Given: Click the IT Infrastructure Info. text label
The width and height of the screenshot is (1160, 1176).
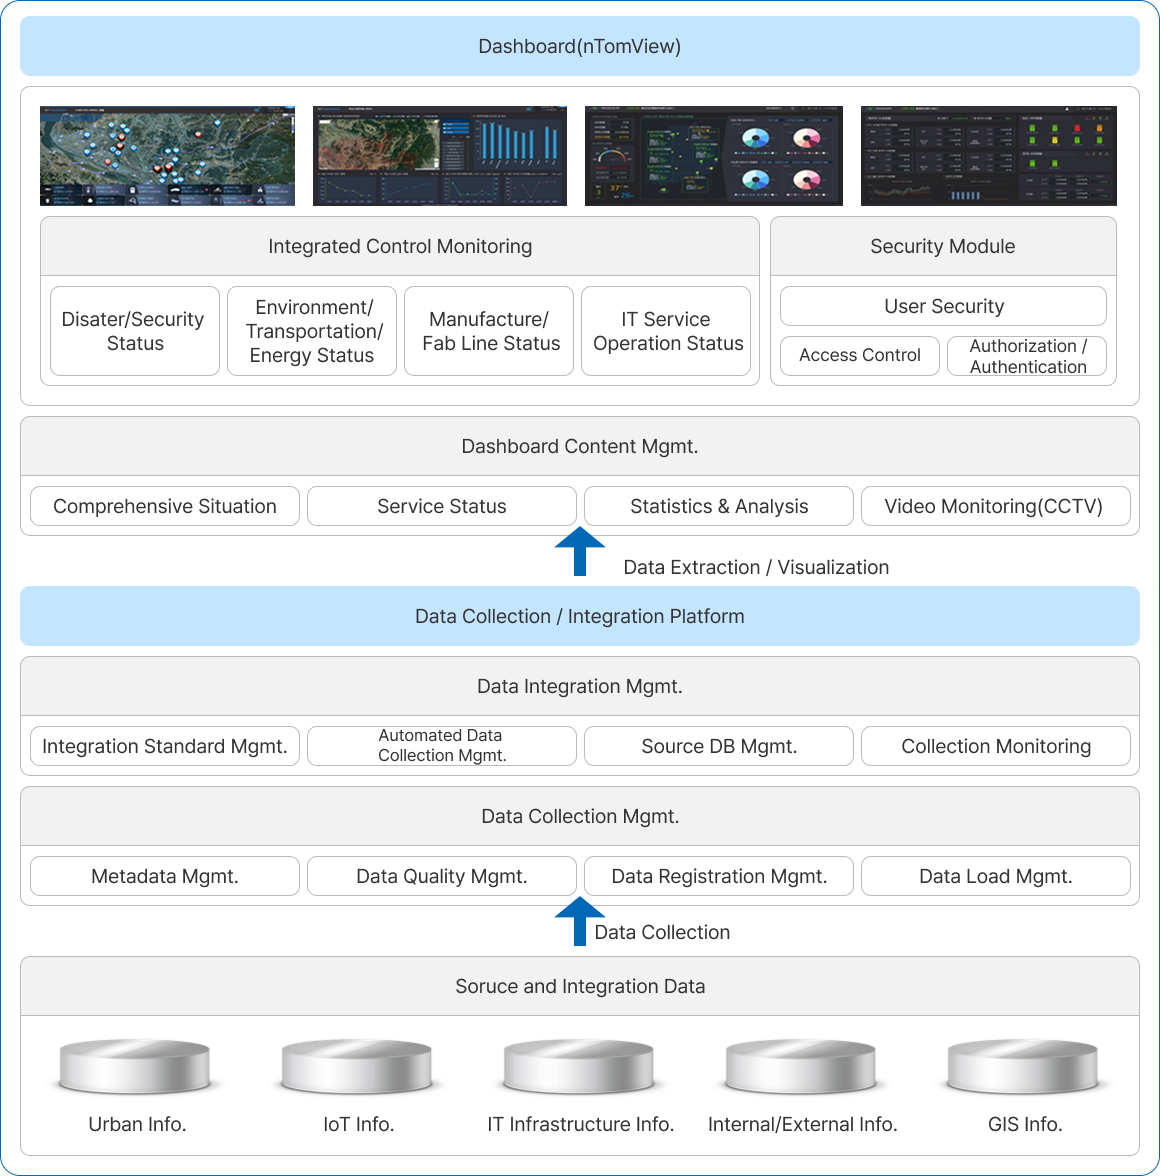Looking at the screenshot, I should [580, 1124].
